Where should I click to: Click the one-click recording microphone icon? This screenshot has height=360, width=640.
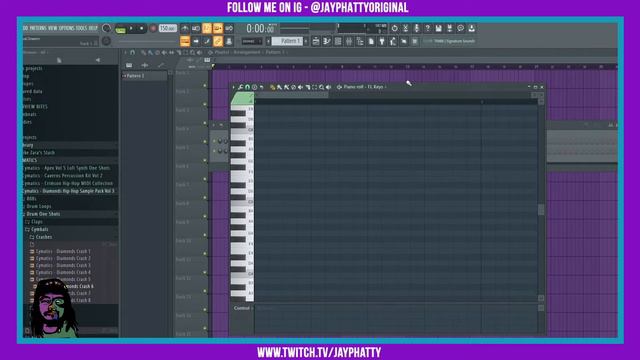416,28
